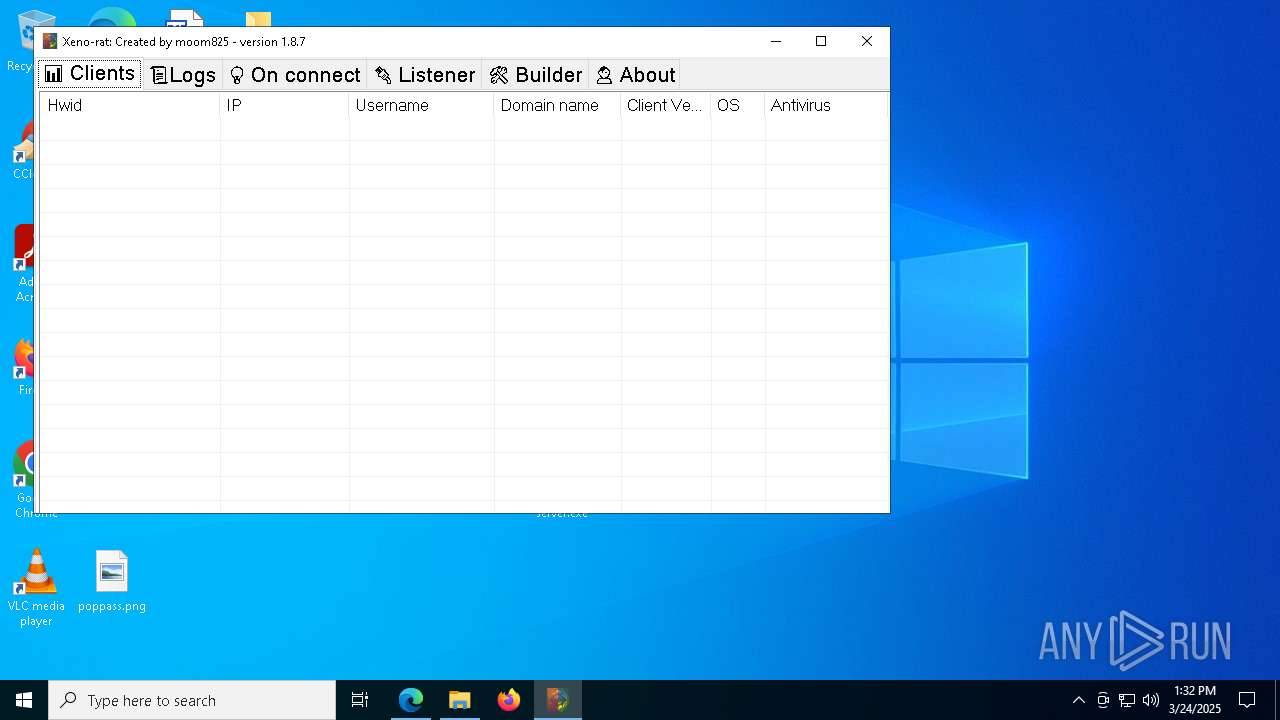1280x720 pixels.
Task: Select the Recycle Bin desktop icon
Action: click(x=22, y=40)
